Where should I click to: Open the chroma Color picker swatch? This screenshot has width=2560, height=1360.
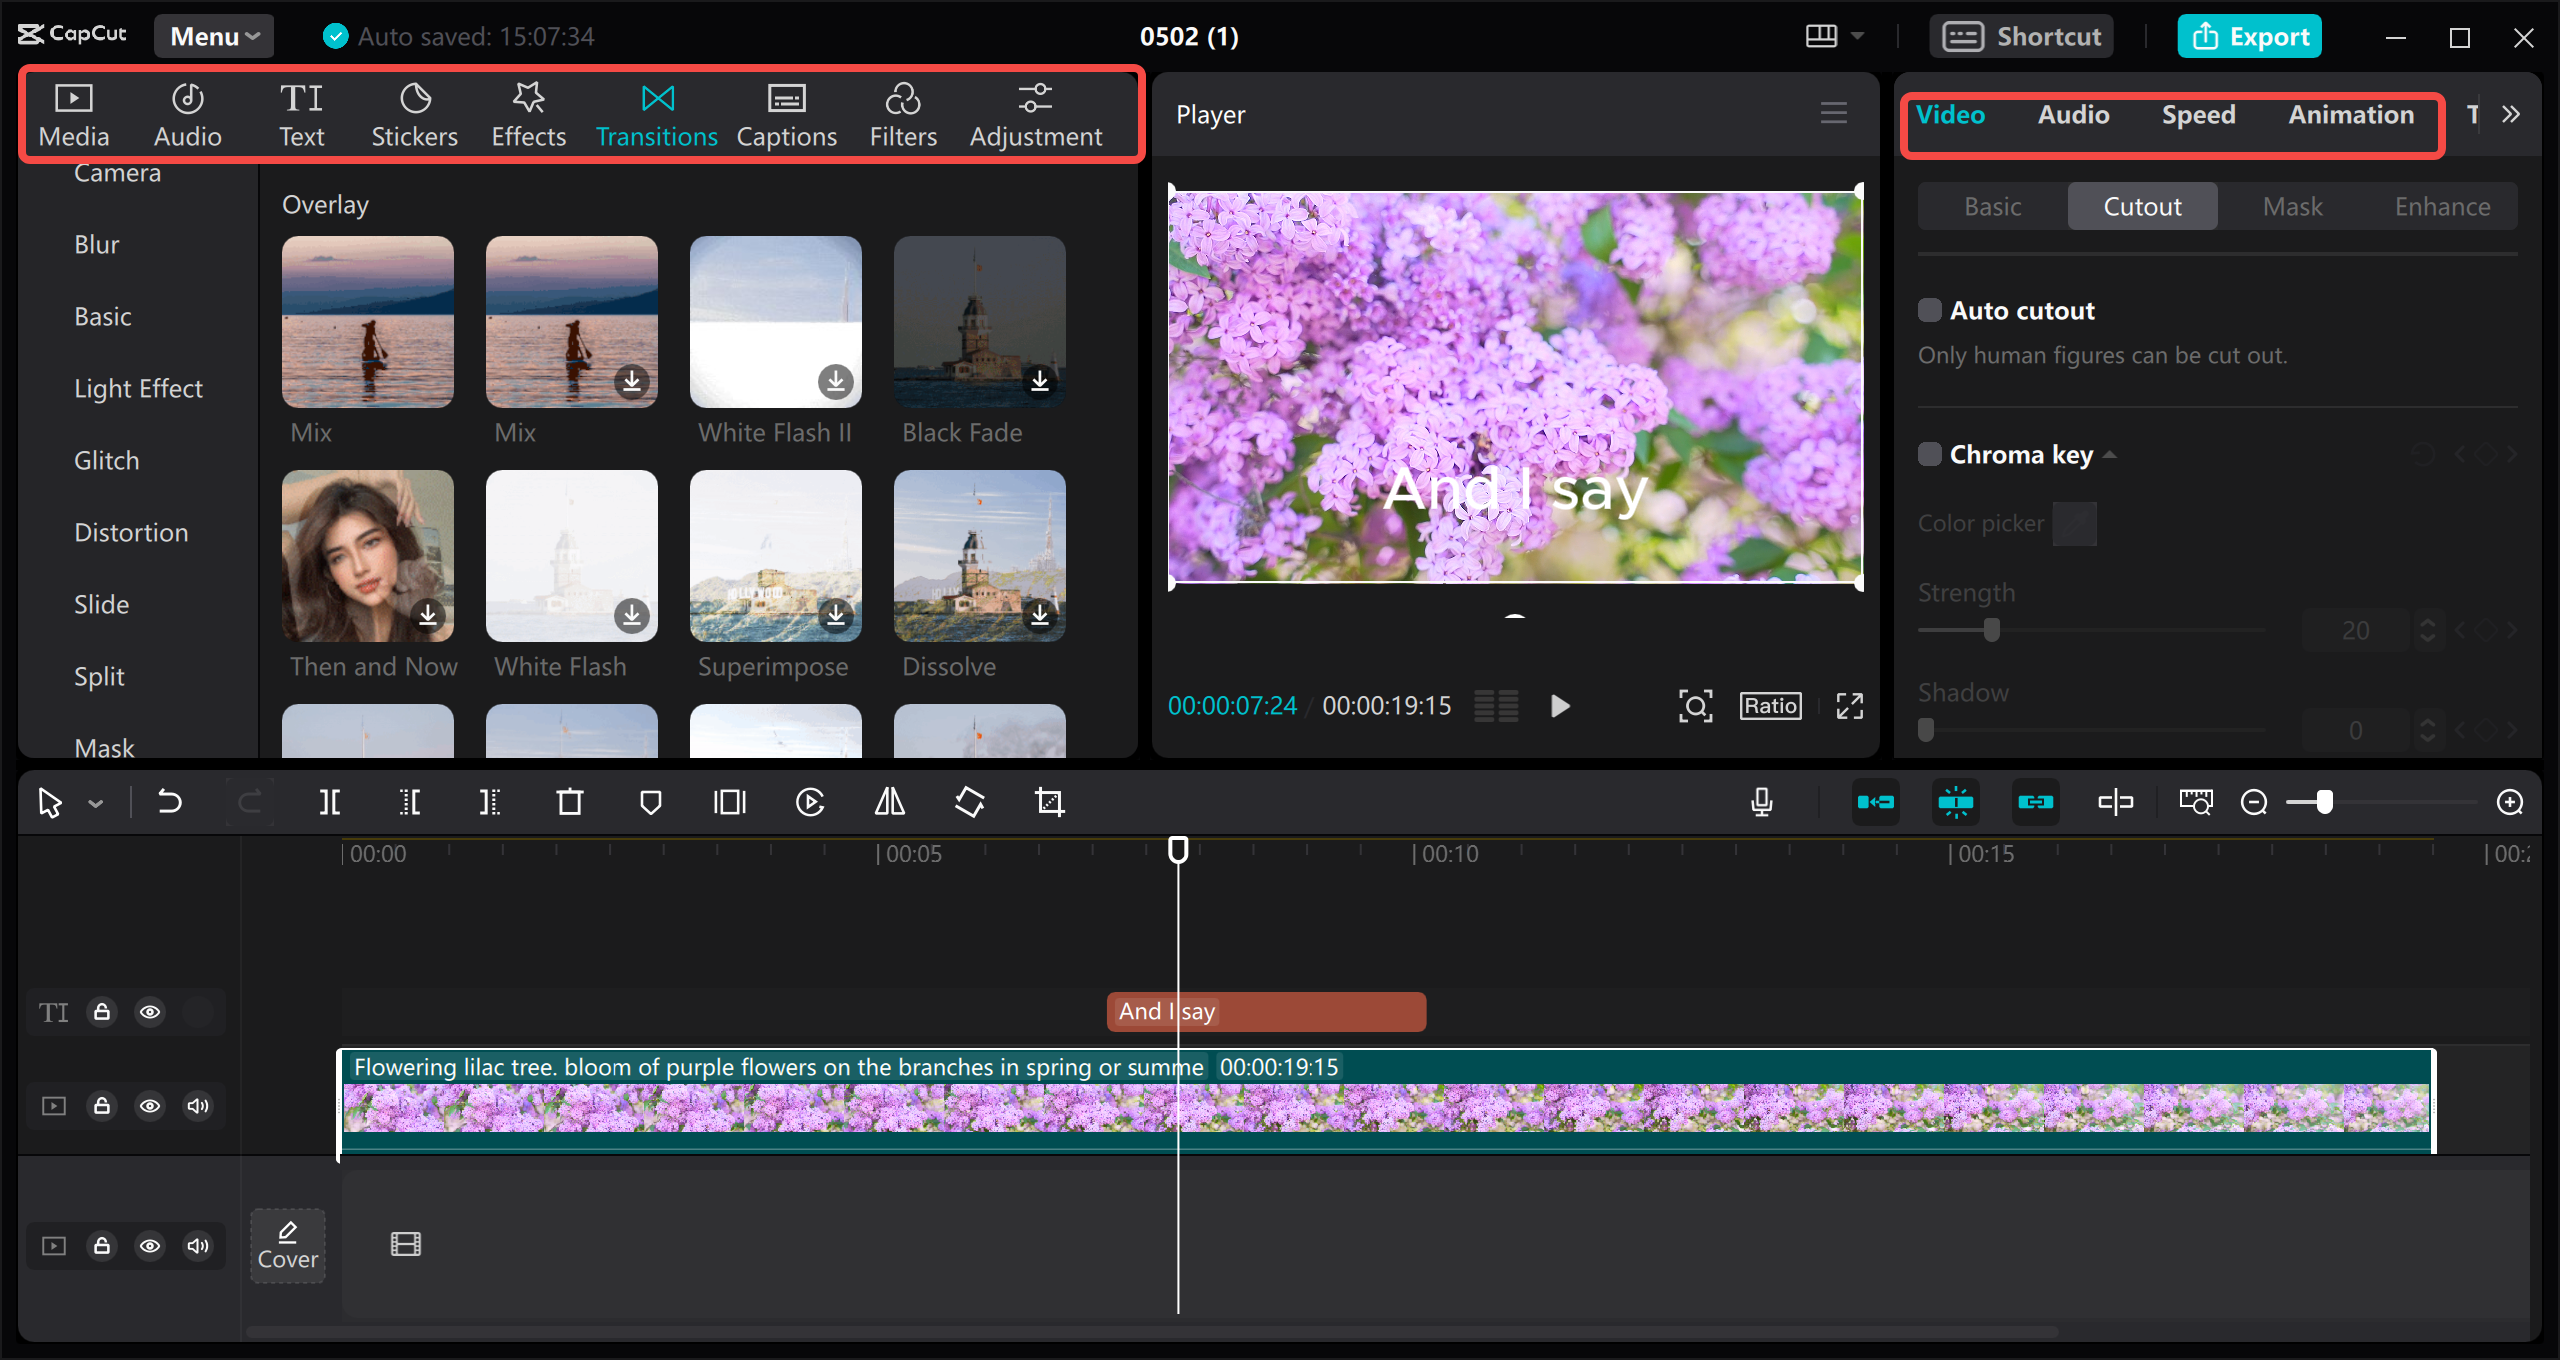coord(2074,524)
